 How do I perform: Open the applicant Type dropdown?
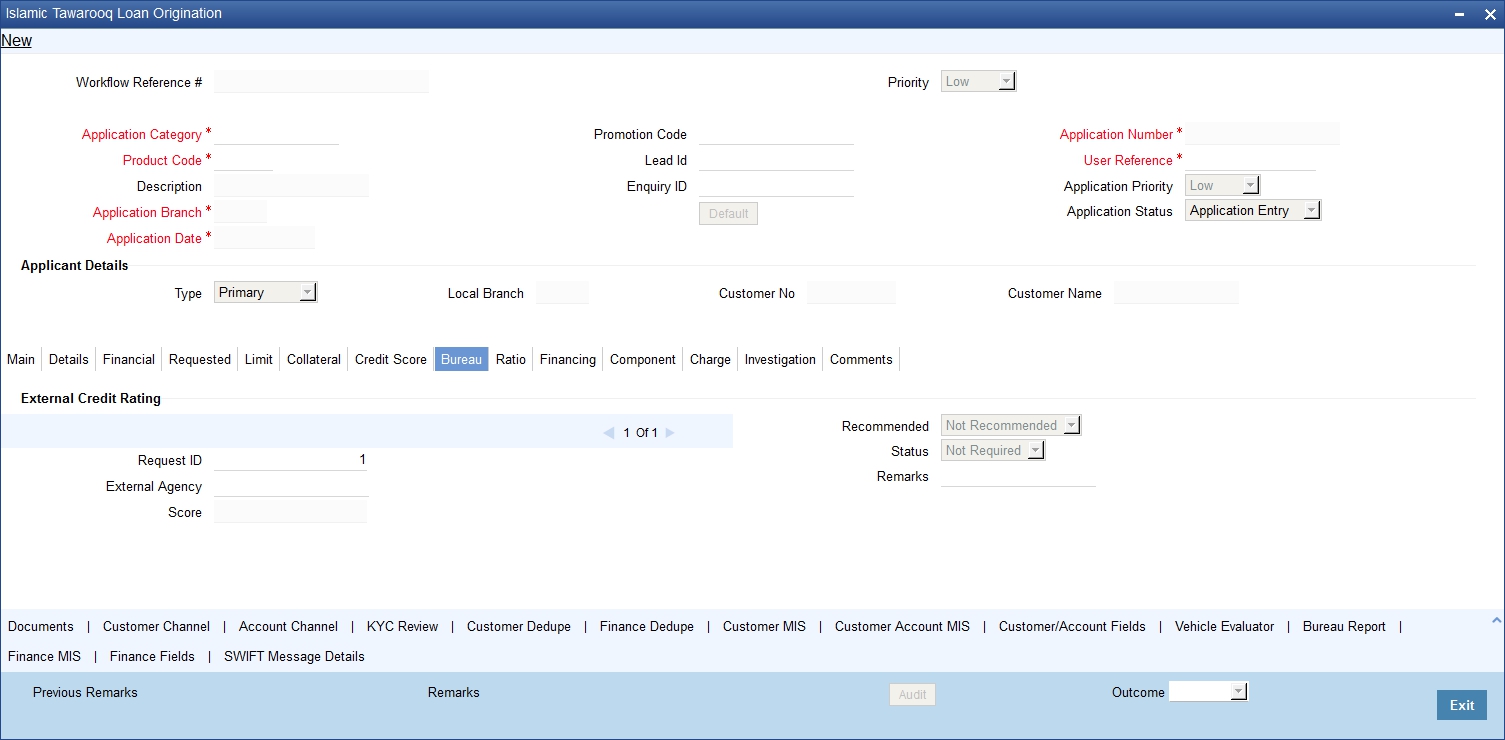266,293
